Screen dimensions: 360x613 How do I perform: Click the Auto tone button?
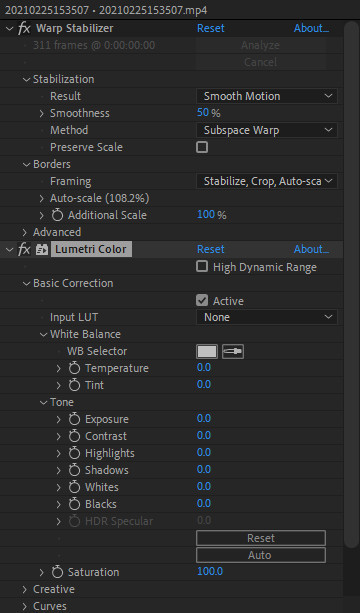click(261, 555)
